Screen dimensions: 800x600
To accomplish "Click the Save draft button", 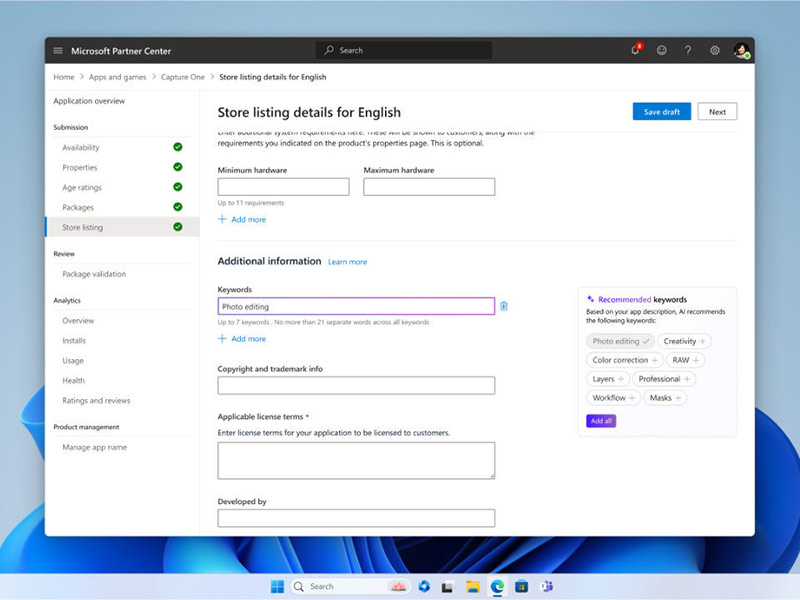I will [x=662, y=112].
